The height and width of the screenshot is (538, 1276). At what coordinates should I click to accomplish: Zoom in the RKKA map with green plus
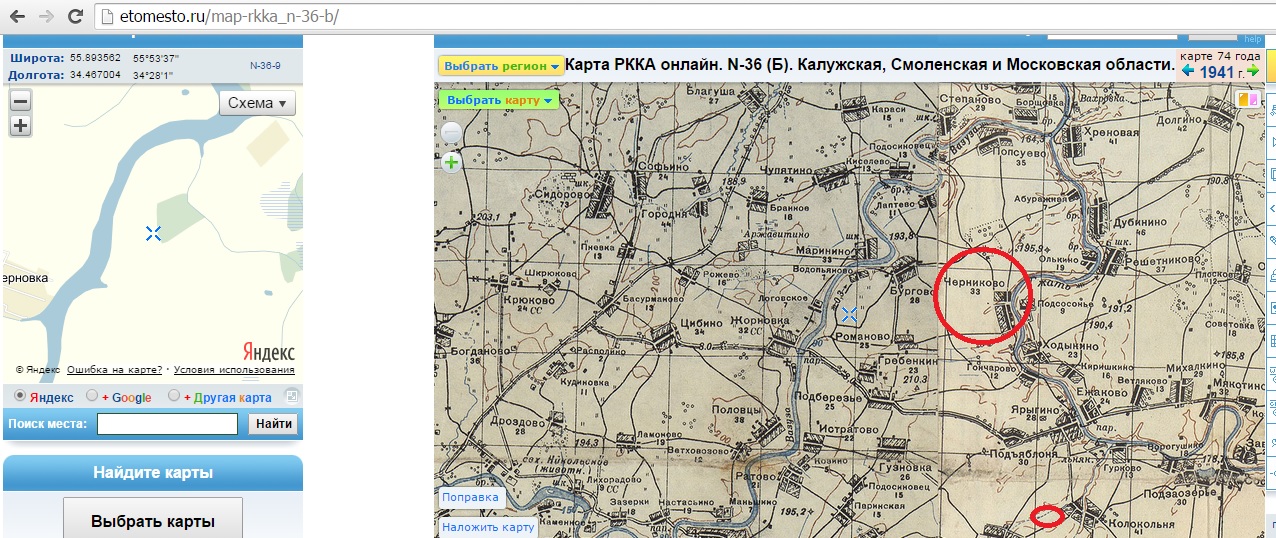[452, 162]
